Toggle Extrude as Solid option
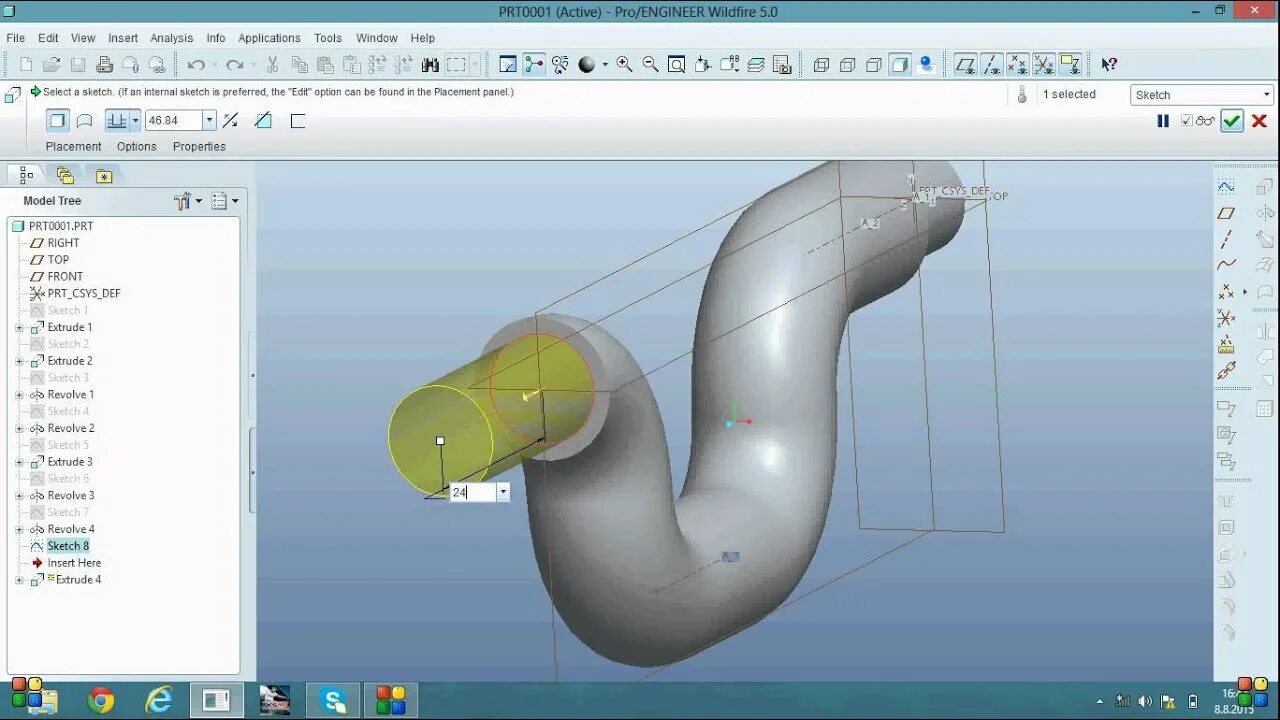This screenshot has width=1280, height=720. click(58, 120)
